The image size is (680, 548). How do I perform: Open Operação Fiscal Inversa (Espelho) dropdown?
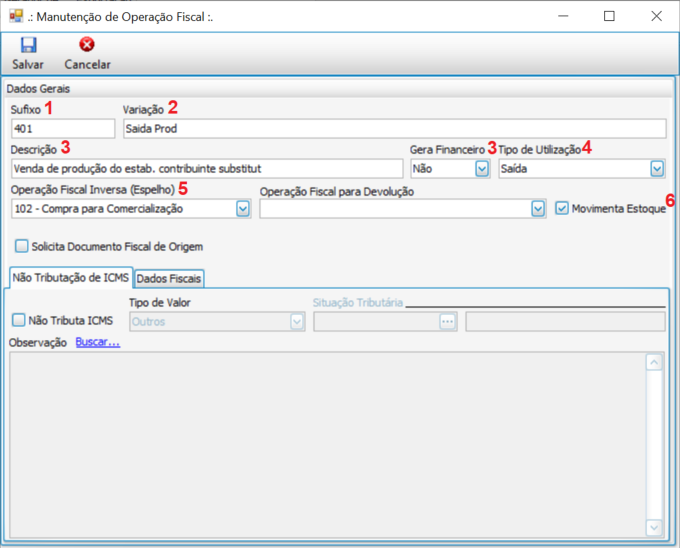click(243, 209)
